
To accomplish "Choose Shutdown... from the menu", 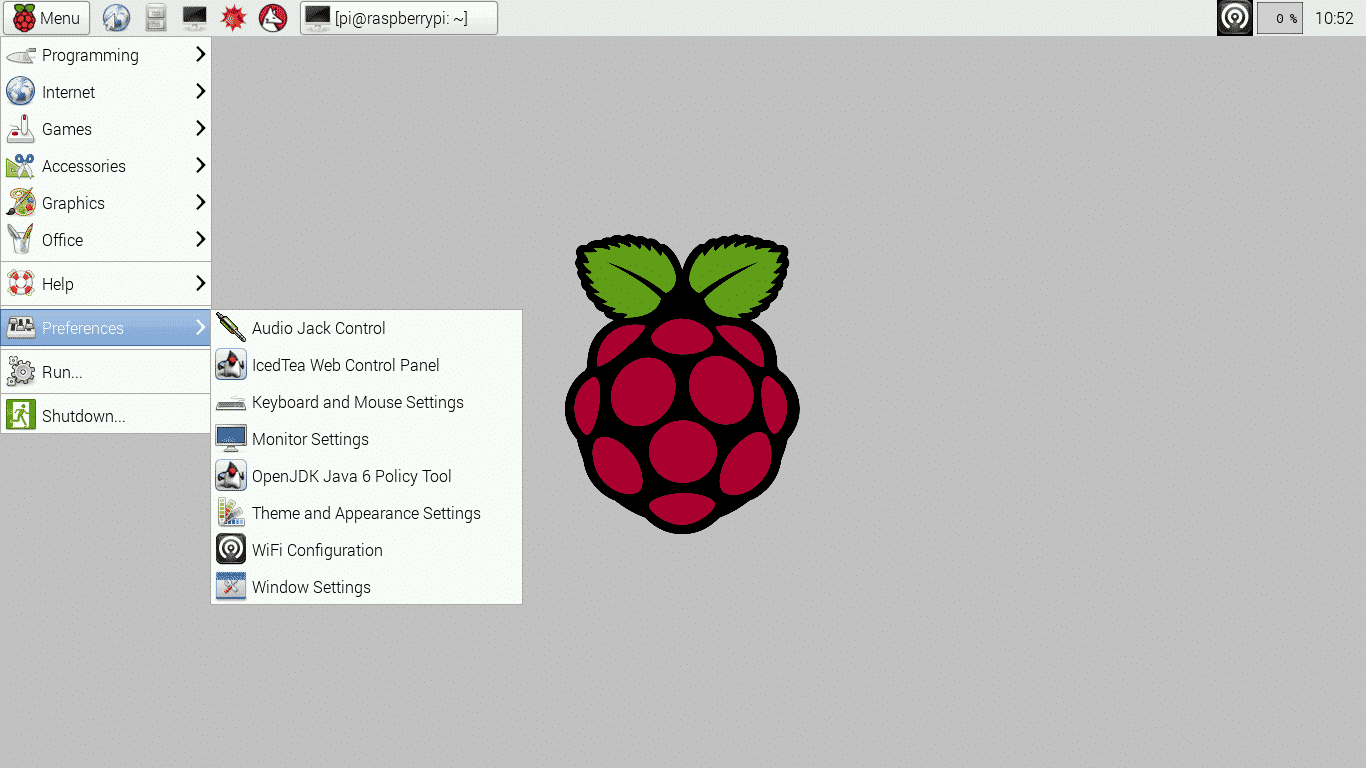I will coord(106,416).
